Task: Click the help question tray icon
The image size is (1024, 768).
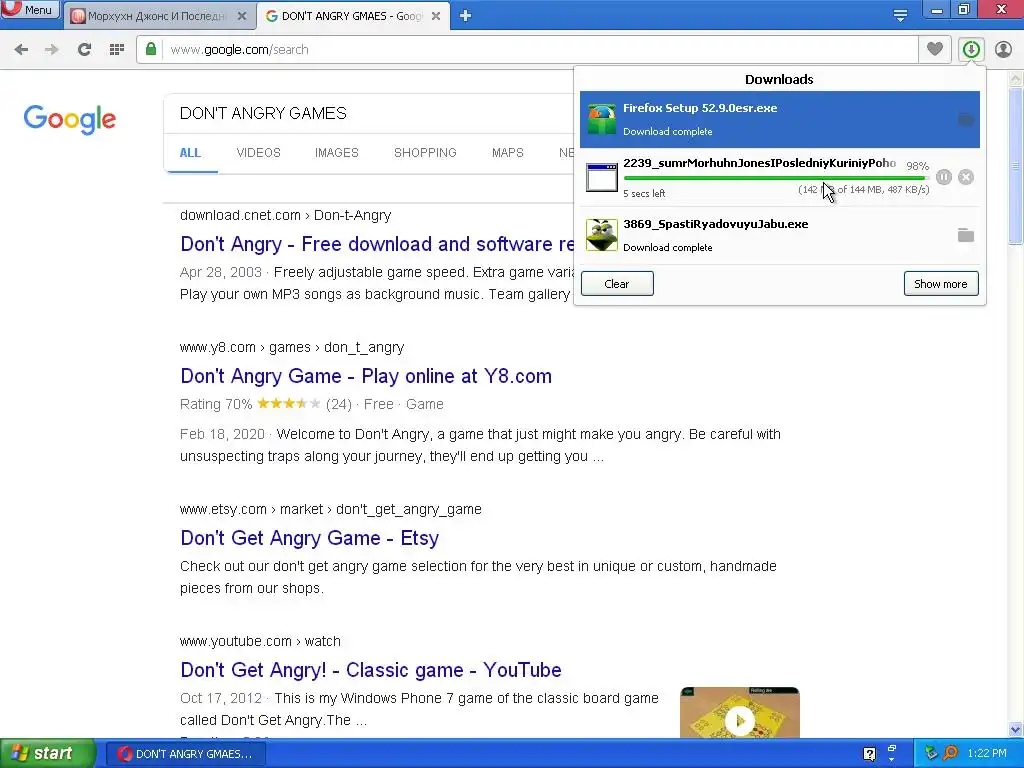Action: [869, 754]
